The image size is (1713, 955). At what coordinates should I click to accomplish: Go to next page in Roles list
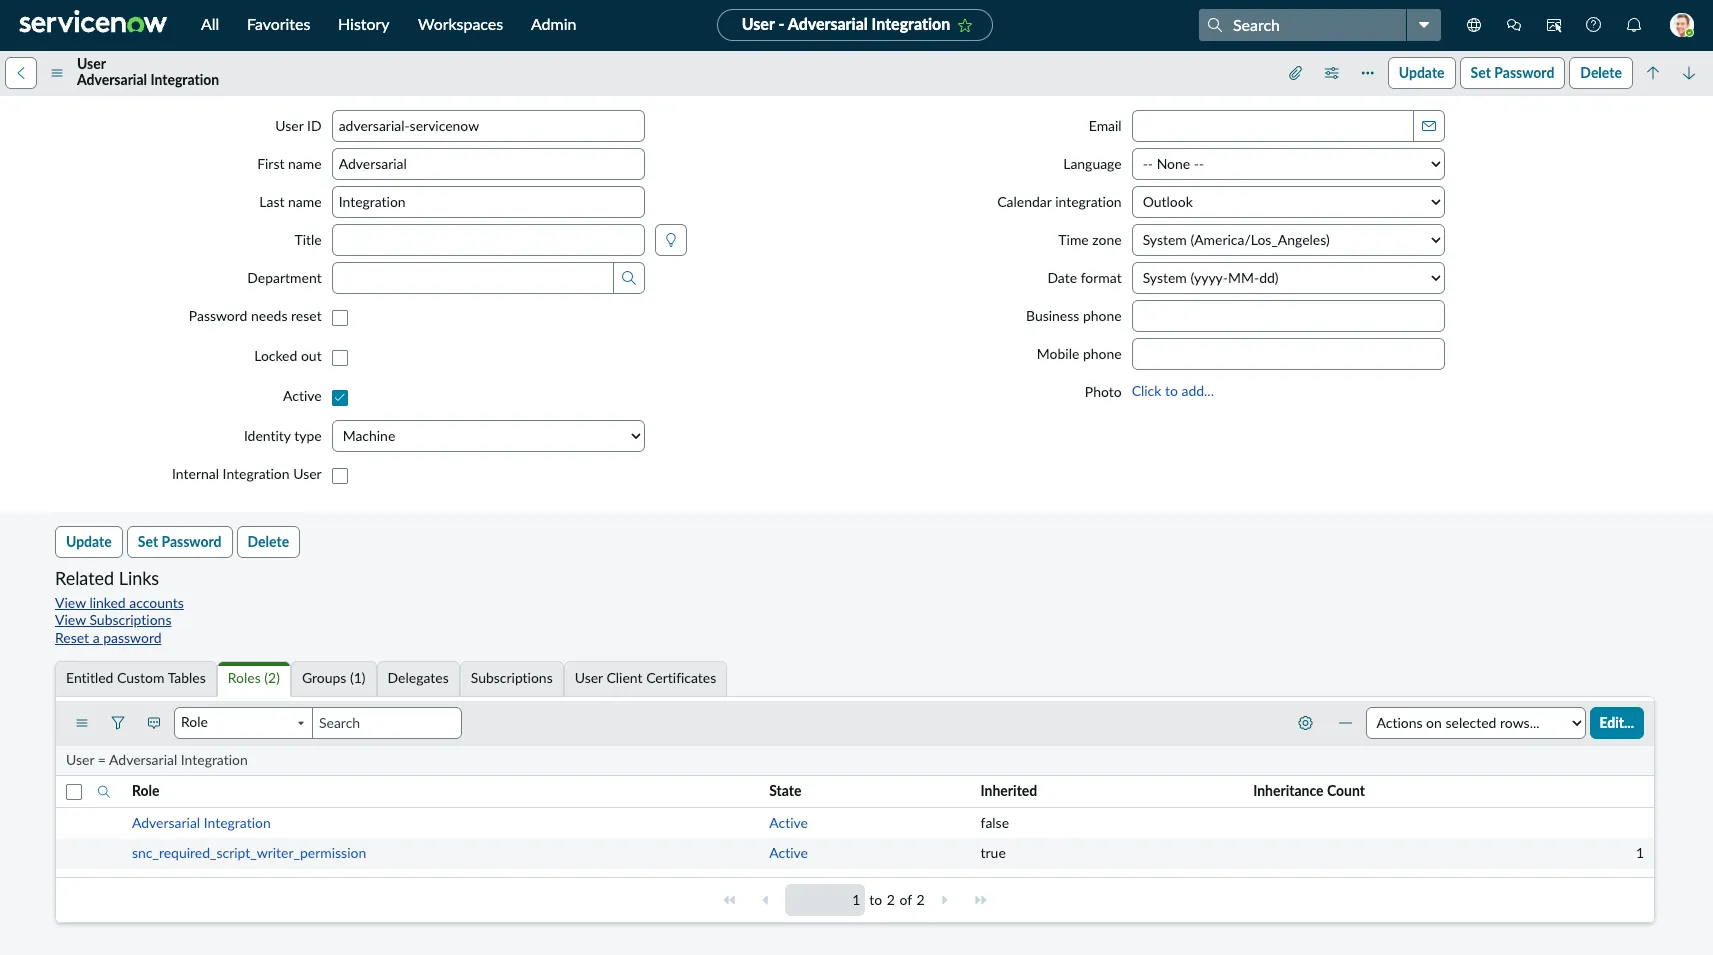tap(945, 900)
